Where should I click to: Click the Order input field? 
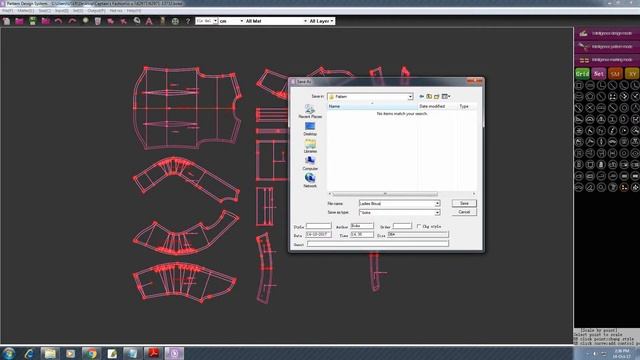pyautogui.click(x=402, y=226)
